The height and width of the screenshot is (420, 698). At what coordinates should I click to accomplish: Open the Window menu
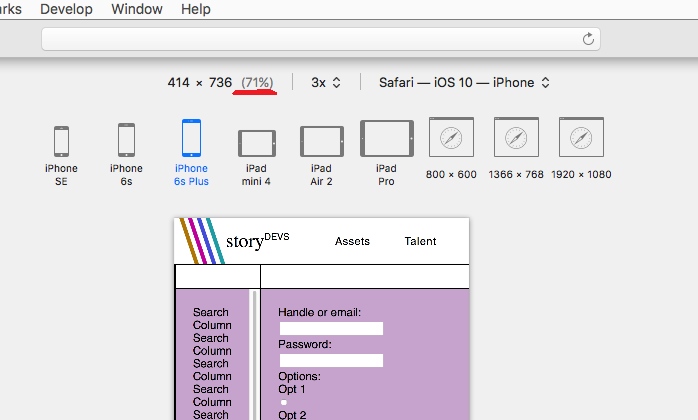pos(136,9)
